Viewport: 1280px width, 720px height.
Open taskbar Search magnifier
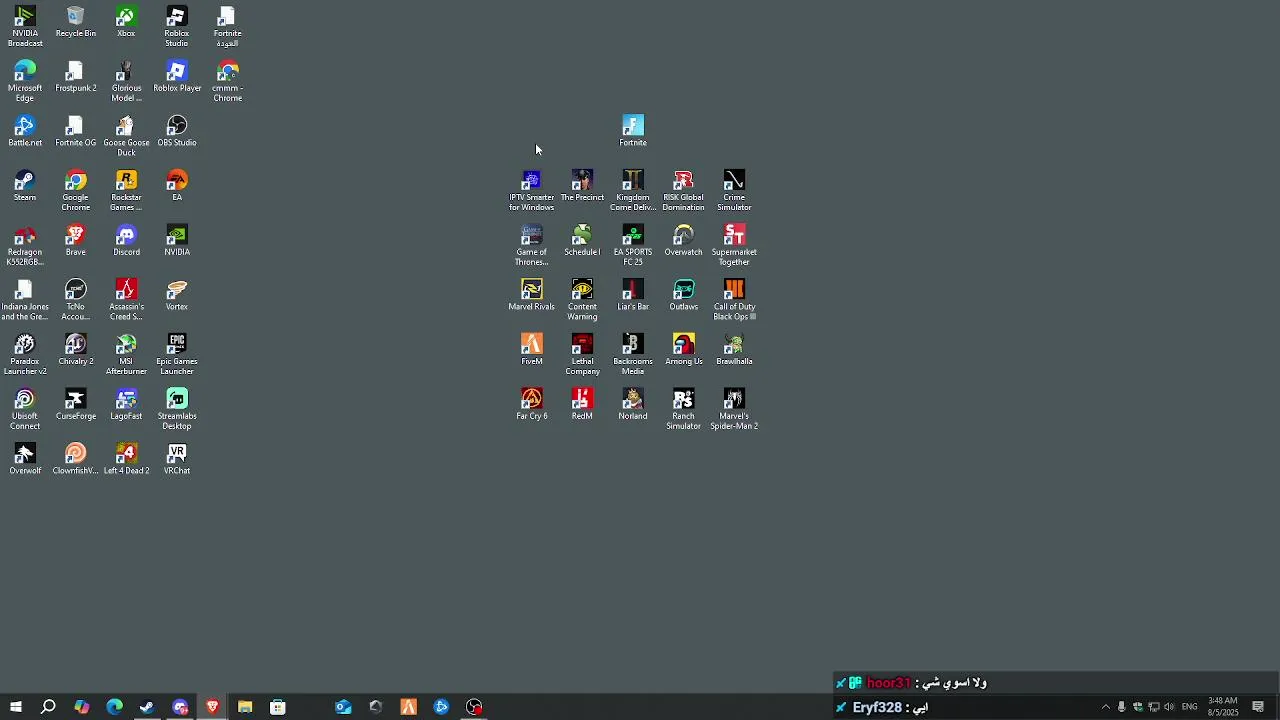[48, 707]
